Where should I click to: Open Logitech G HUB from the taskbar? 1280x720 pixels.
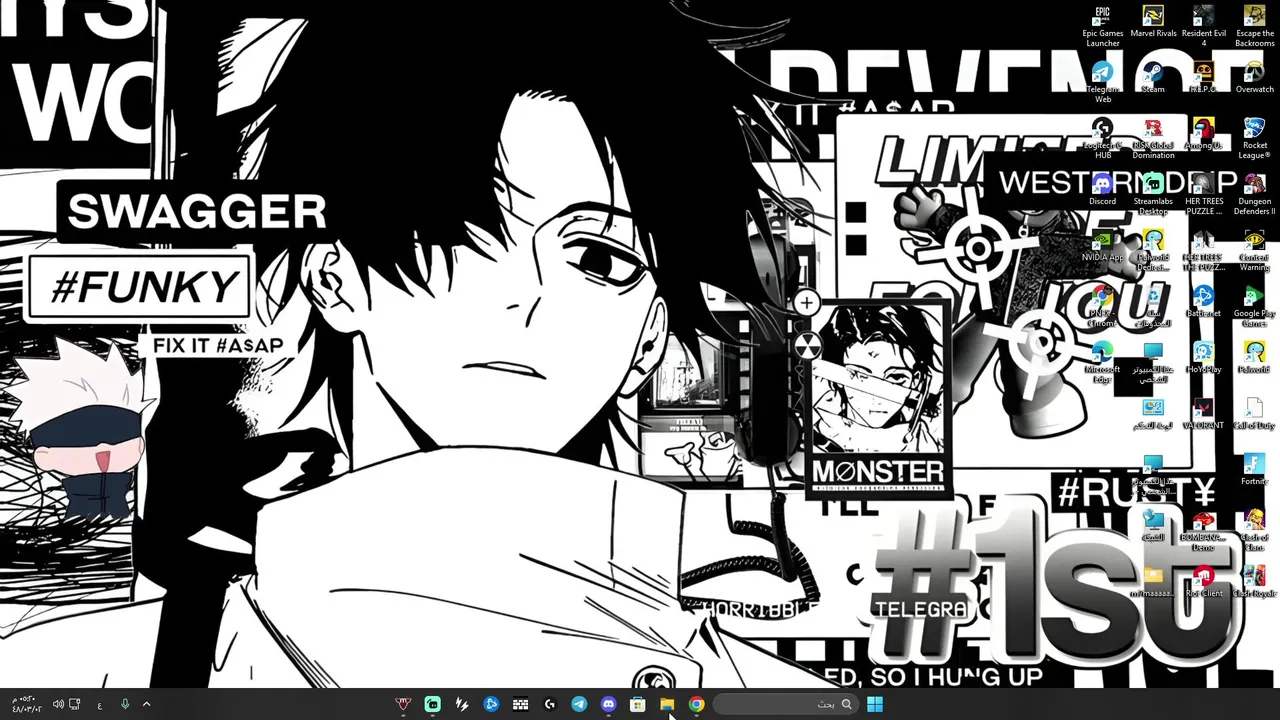click(x=550, y=704)
